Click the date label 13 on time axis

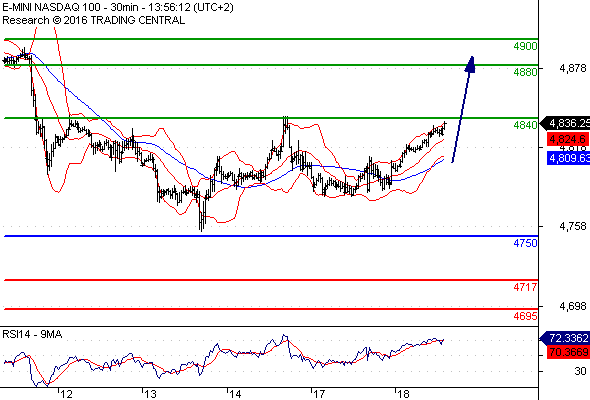150,394
